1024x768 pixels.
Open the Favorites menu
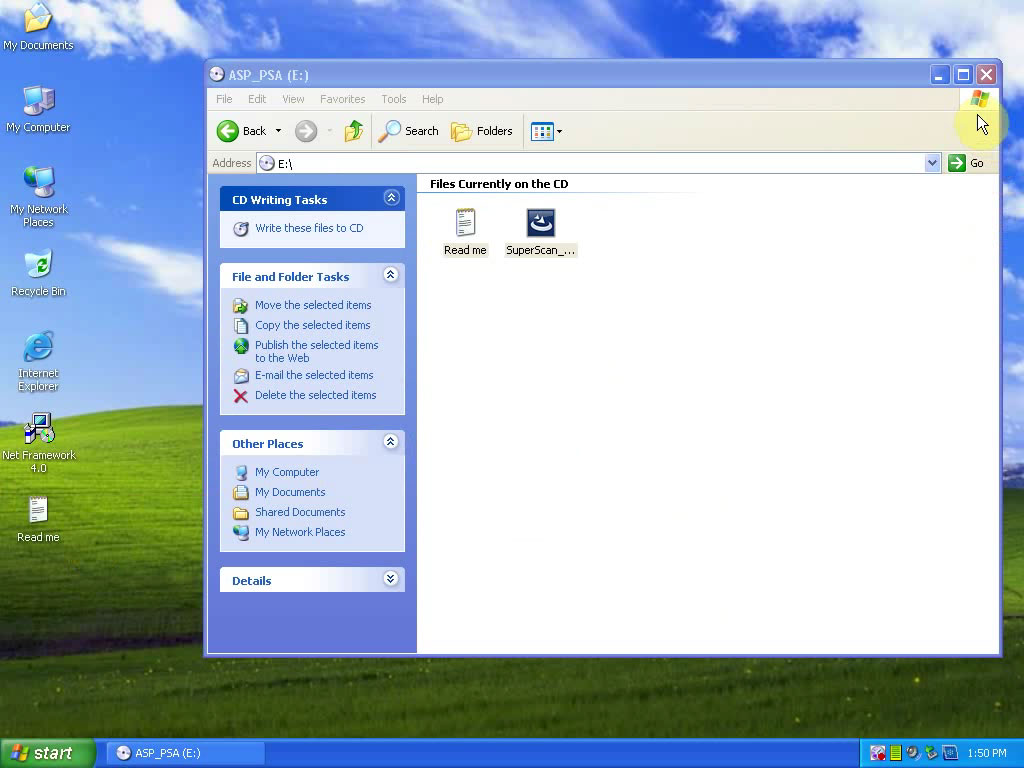click(x=342, y=99)
